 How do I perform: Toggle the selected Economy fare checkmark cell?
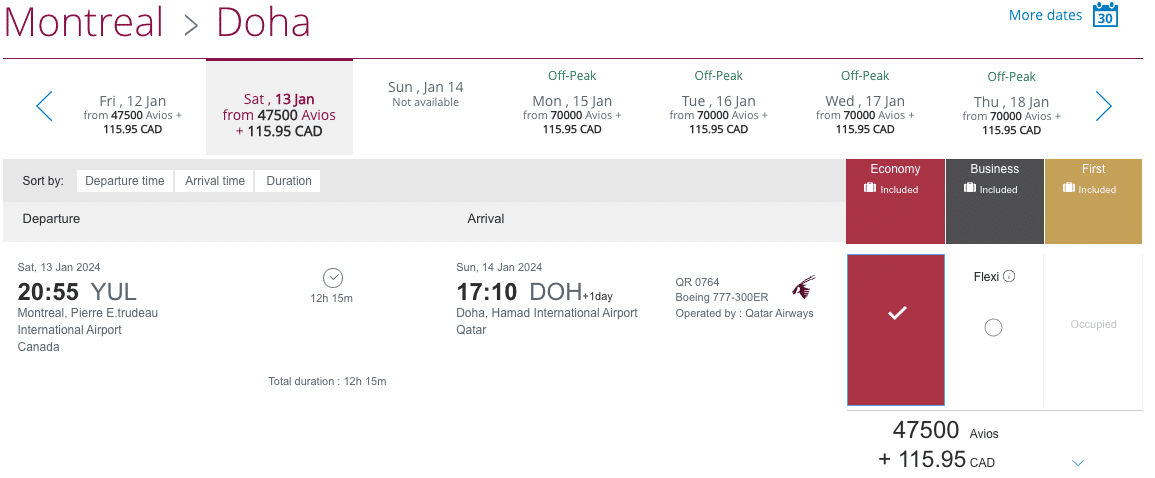pos(896,314)
